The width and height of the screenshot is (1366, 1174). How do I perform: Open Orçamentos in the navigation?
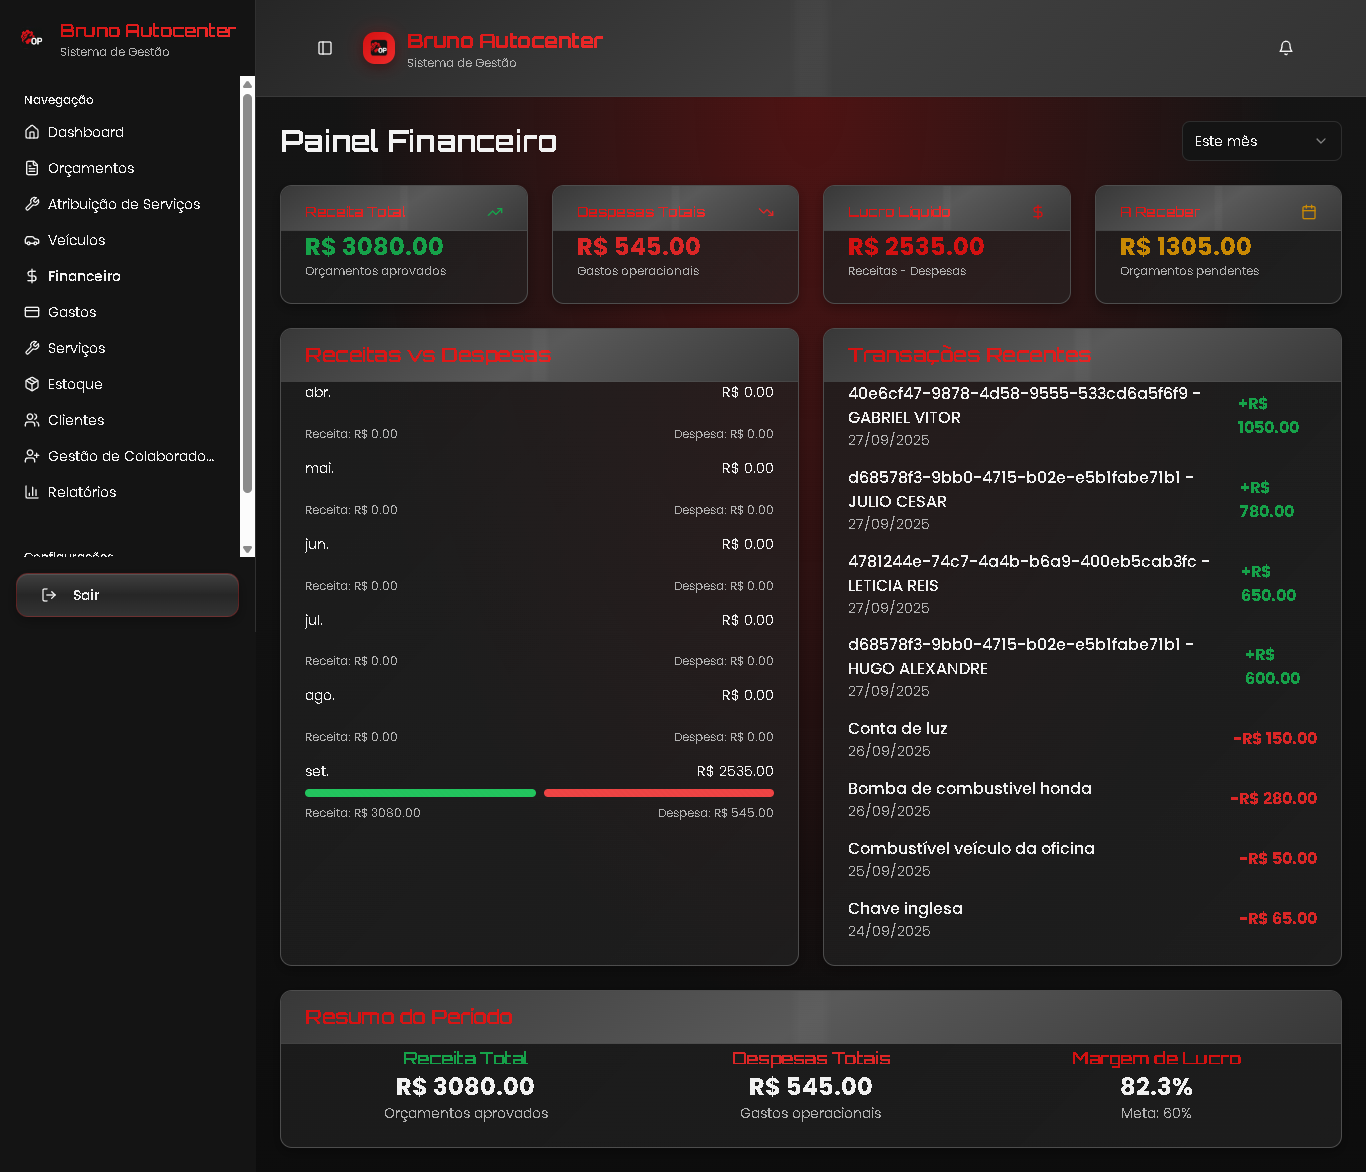coord(90,168)
